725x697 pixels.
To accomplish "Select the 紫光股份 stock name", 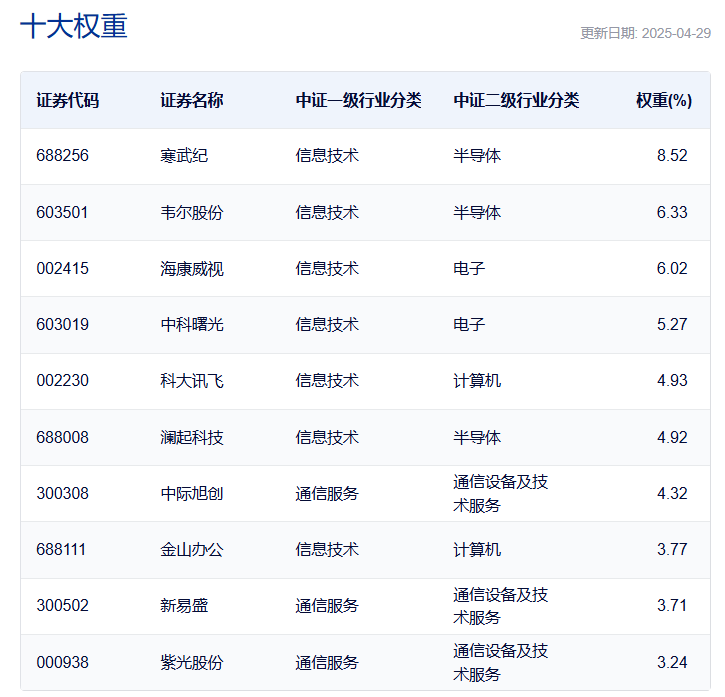I will click(192, 662).
